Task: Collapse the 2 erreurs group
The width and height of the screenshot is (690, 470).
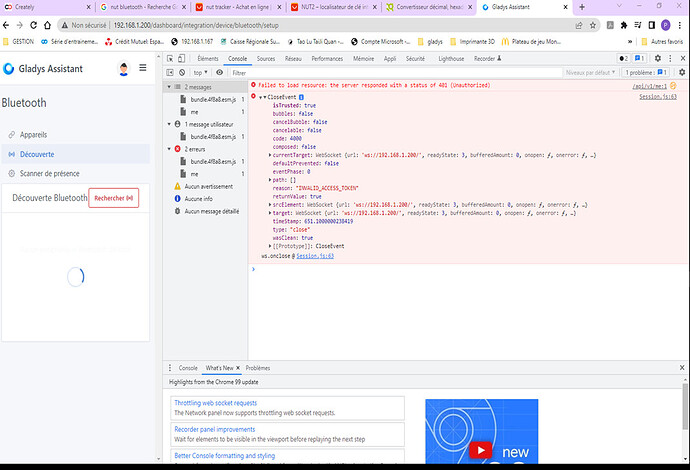Action: point(169,149)
